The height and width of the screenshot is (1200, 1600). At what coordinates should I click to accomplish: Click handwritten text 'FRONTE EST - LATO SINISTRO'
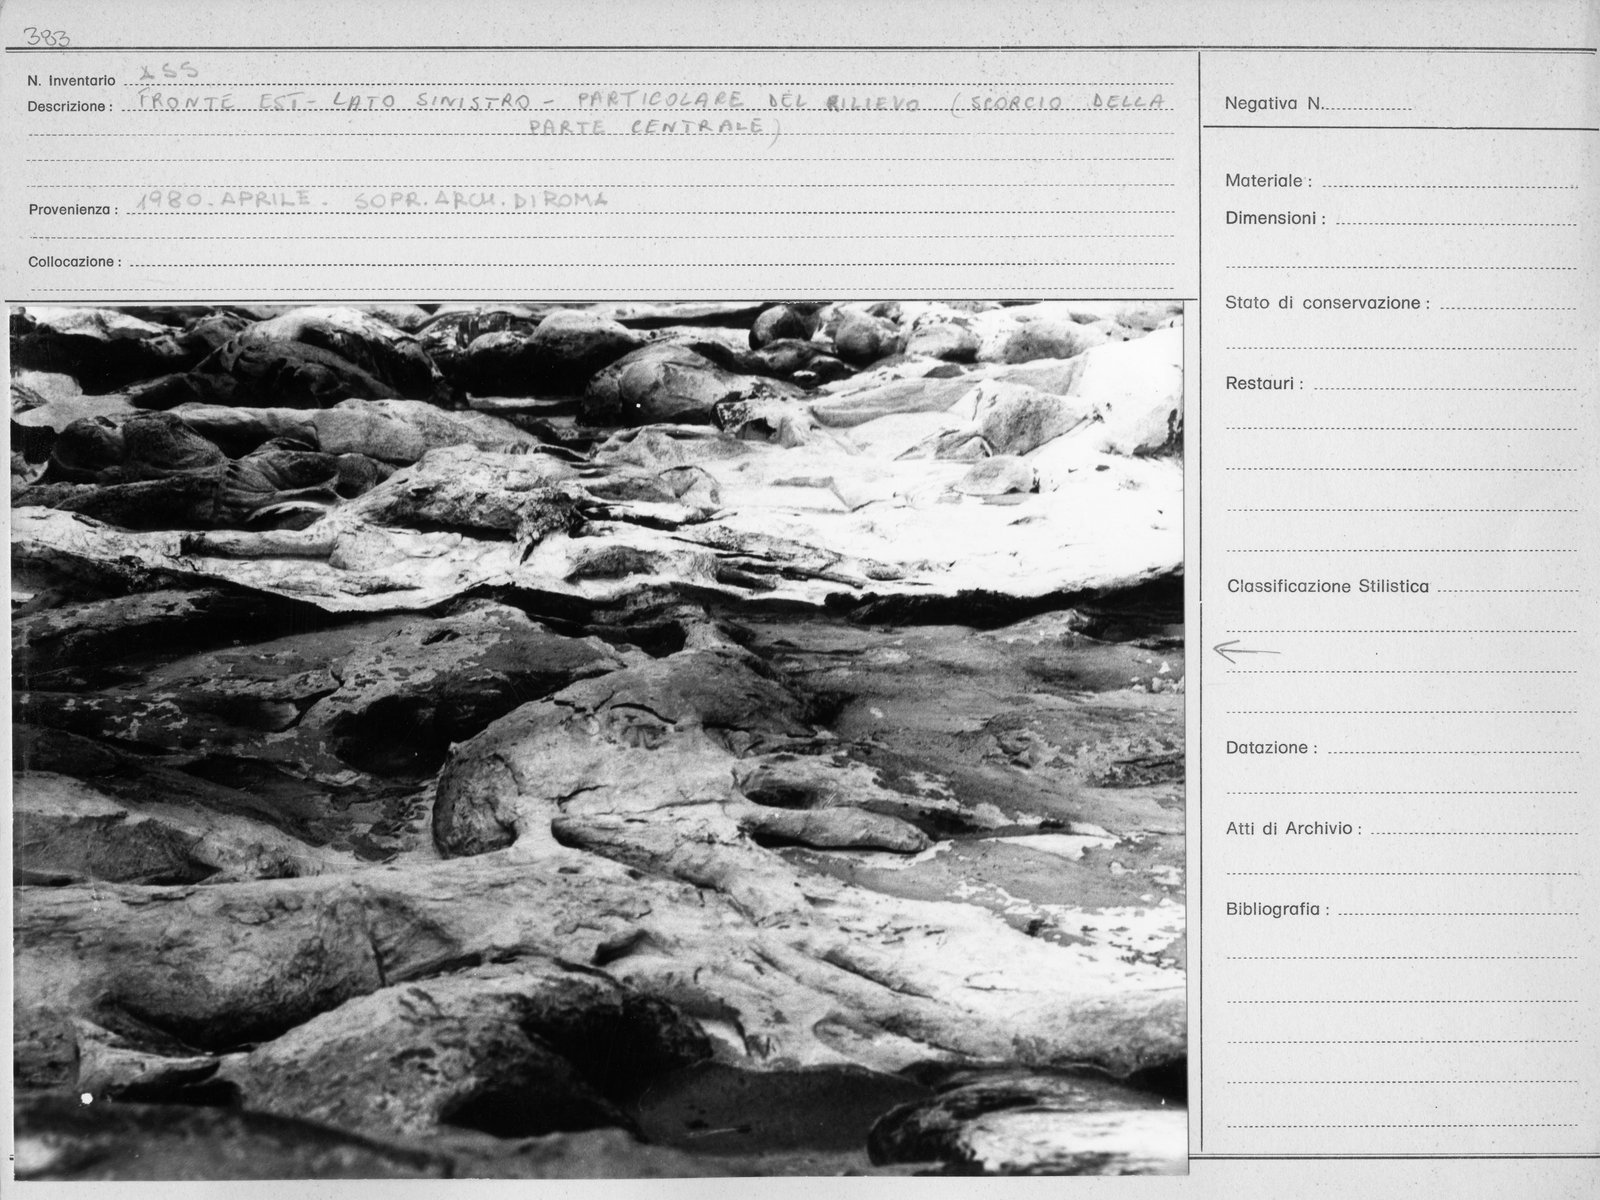[336, 102]
